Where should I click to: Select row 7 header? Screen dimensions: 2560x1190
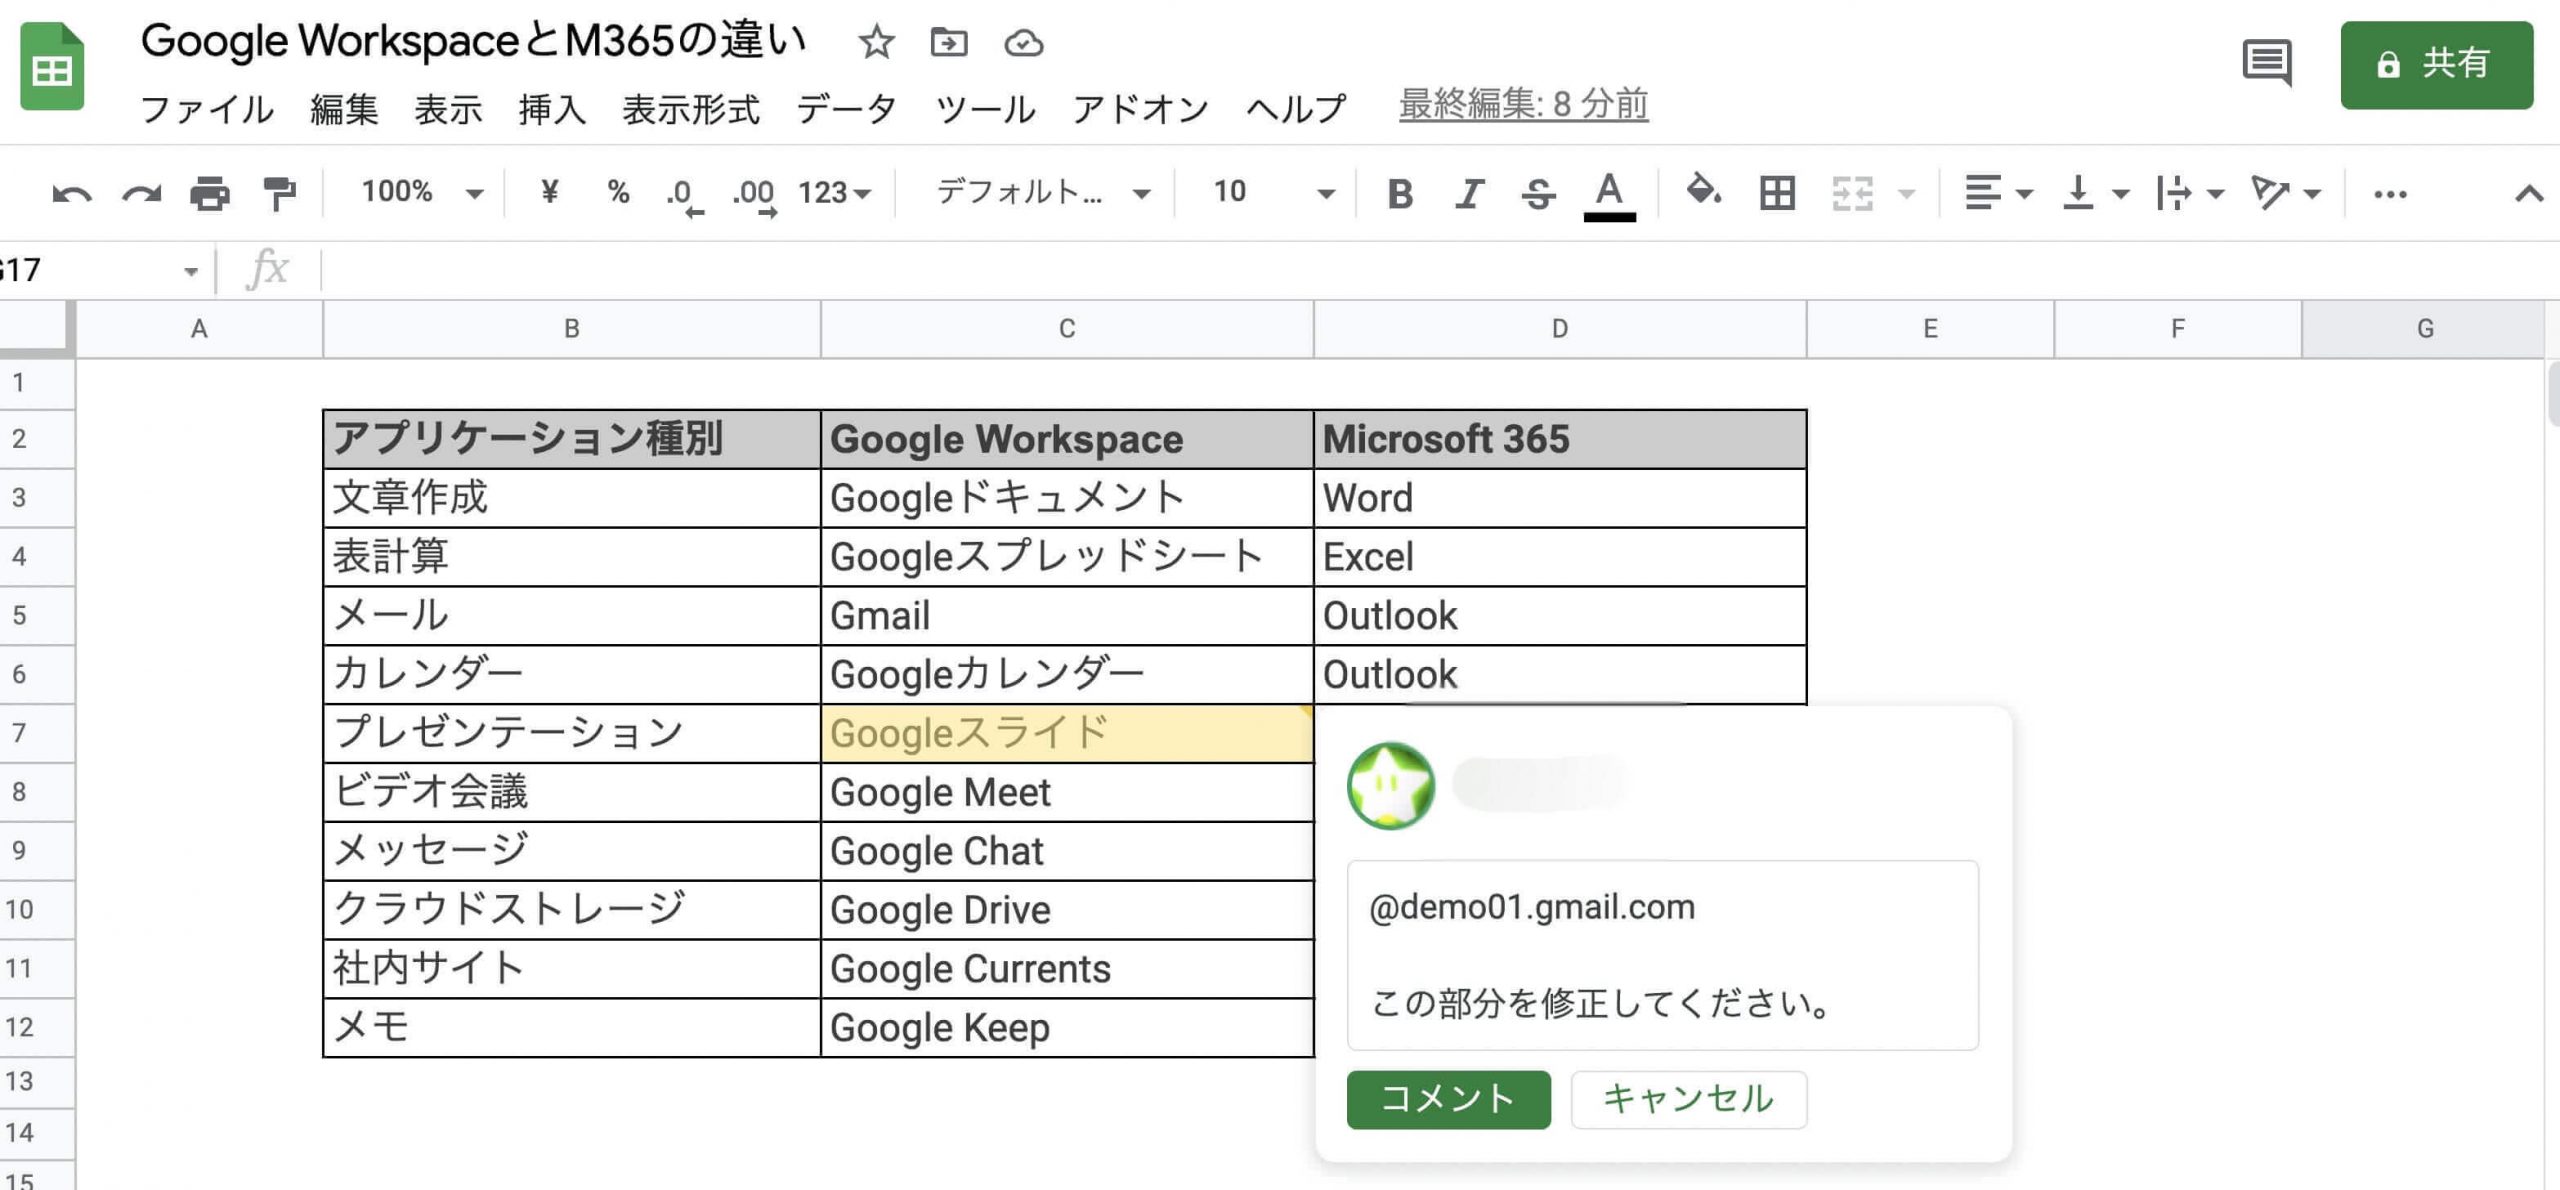pos(36,733)
